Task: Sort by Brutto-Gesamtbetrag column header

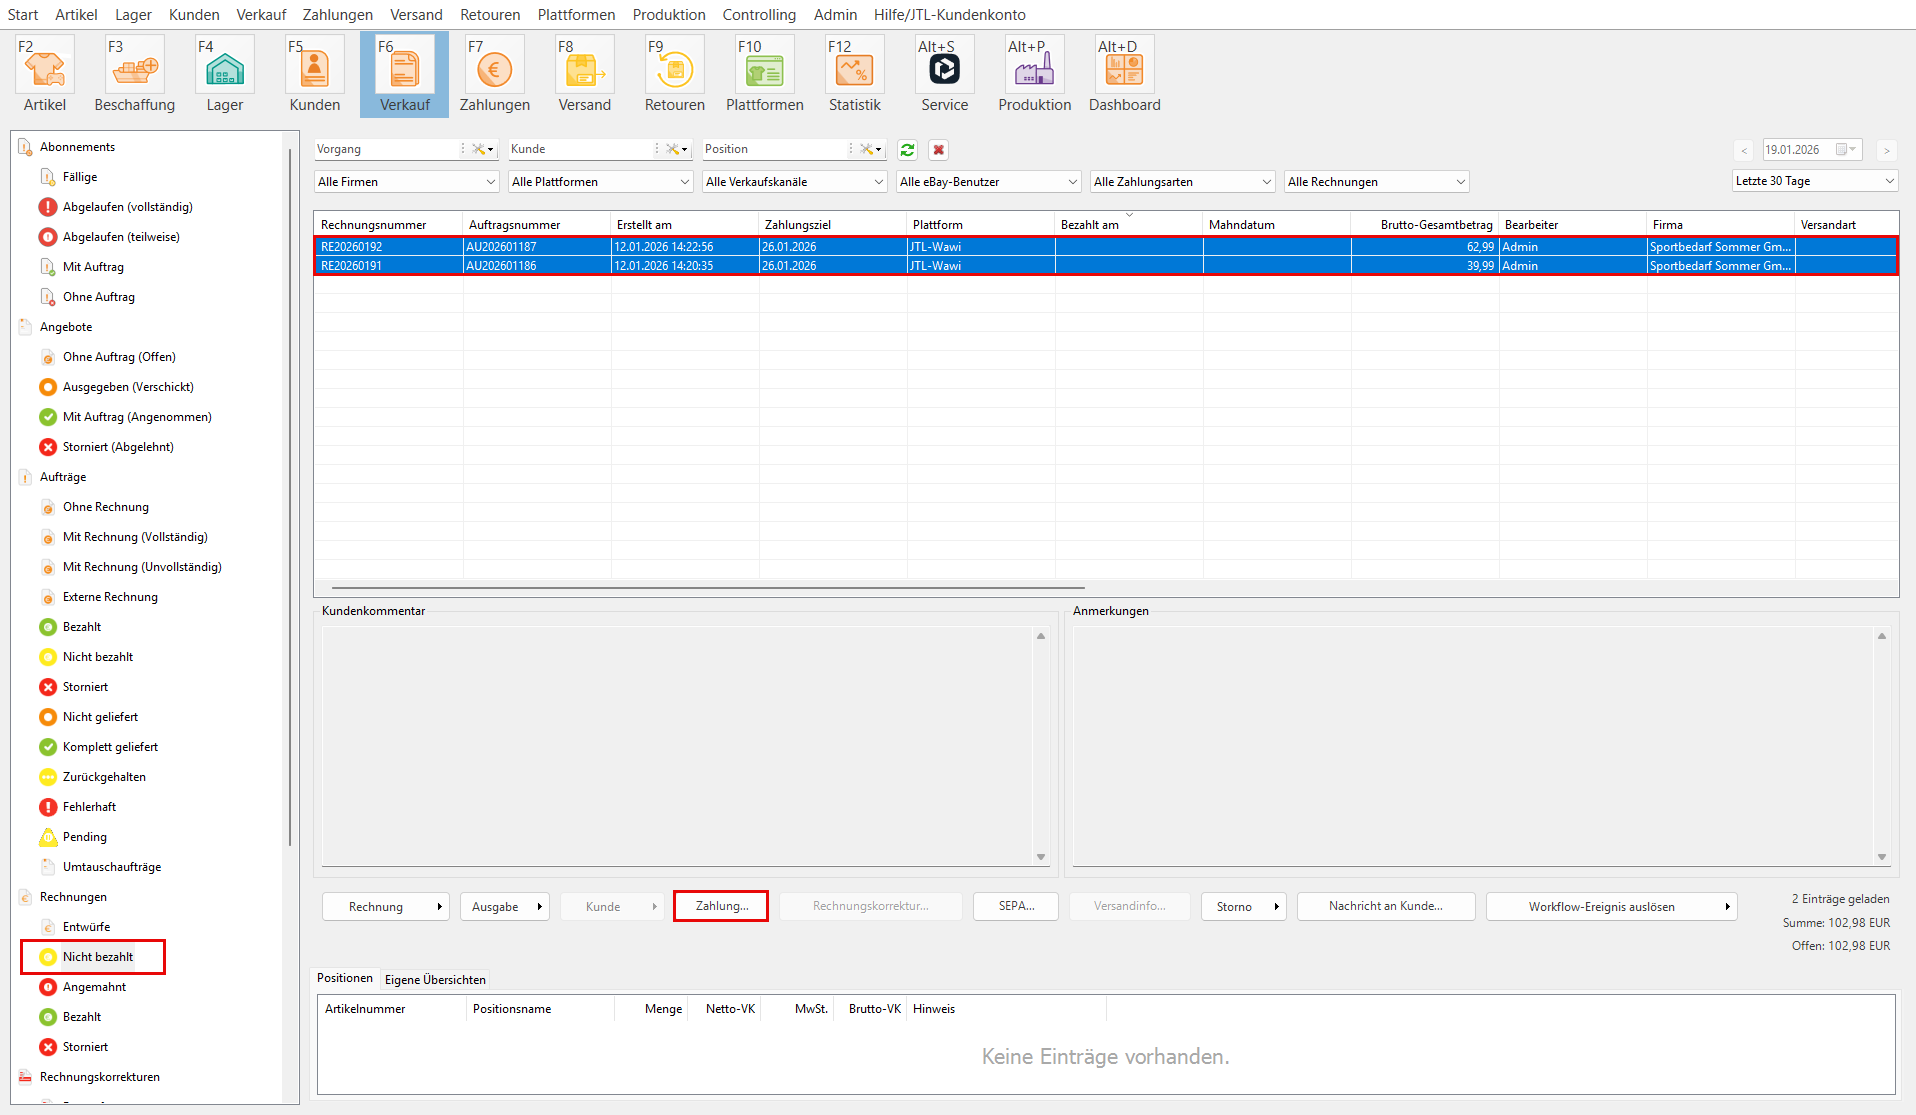Action: click(x=1435, y=225)
